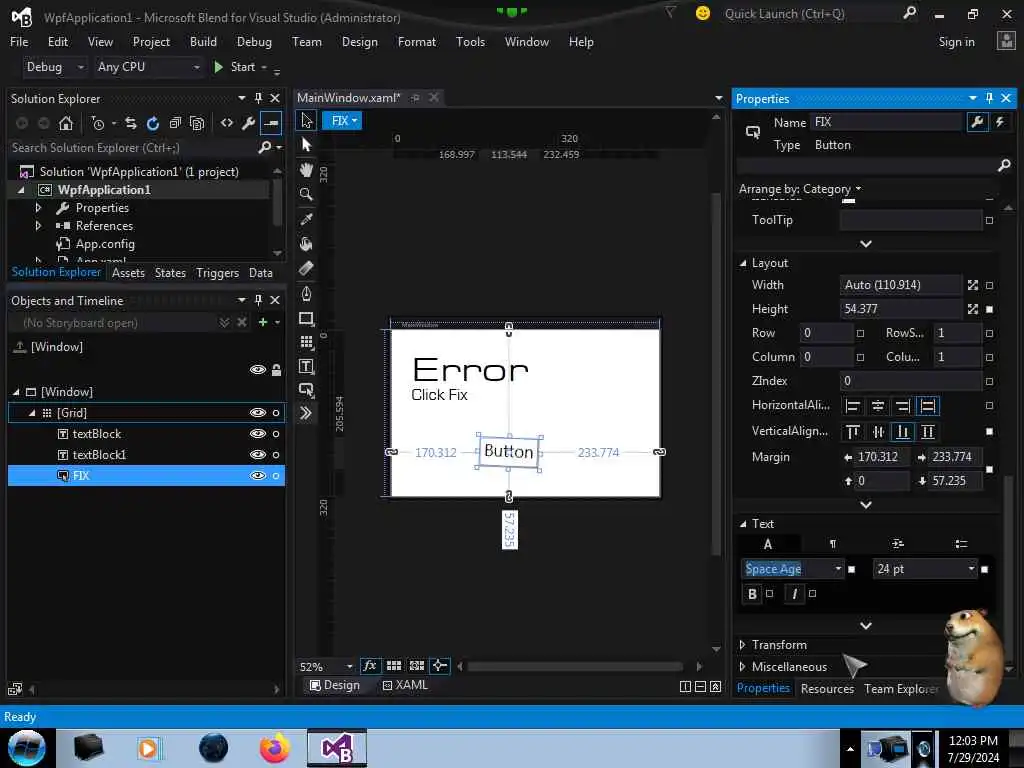
Task: Switch to the XAML view
Action: (405, 685)
